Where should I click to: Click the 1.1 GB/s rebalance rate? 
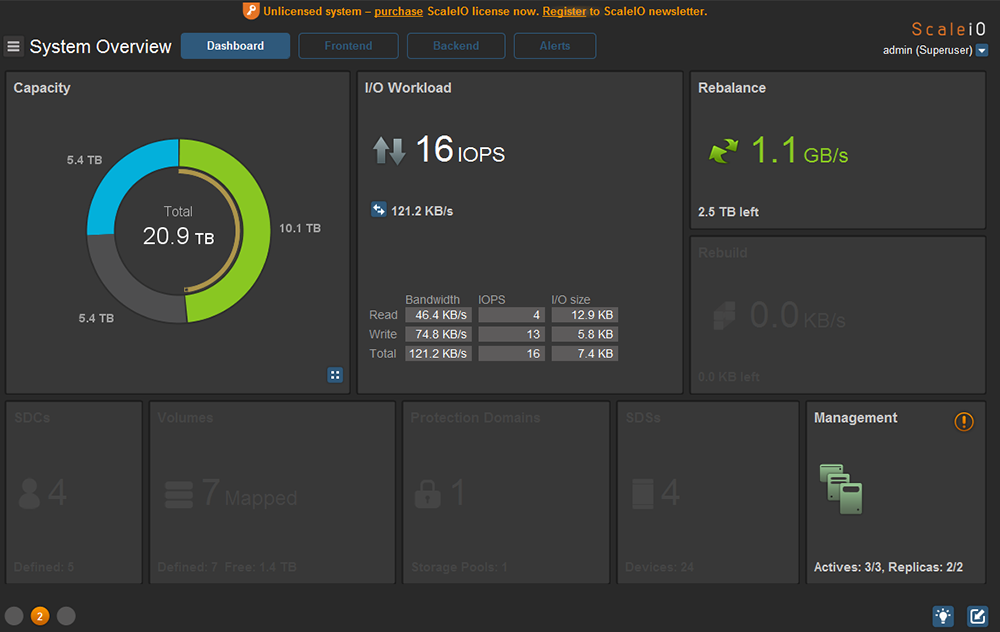[800, 151]
